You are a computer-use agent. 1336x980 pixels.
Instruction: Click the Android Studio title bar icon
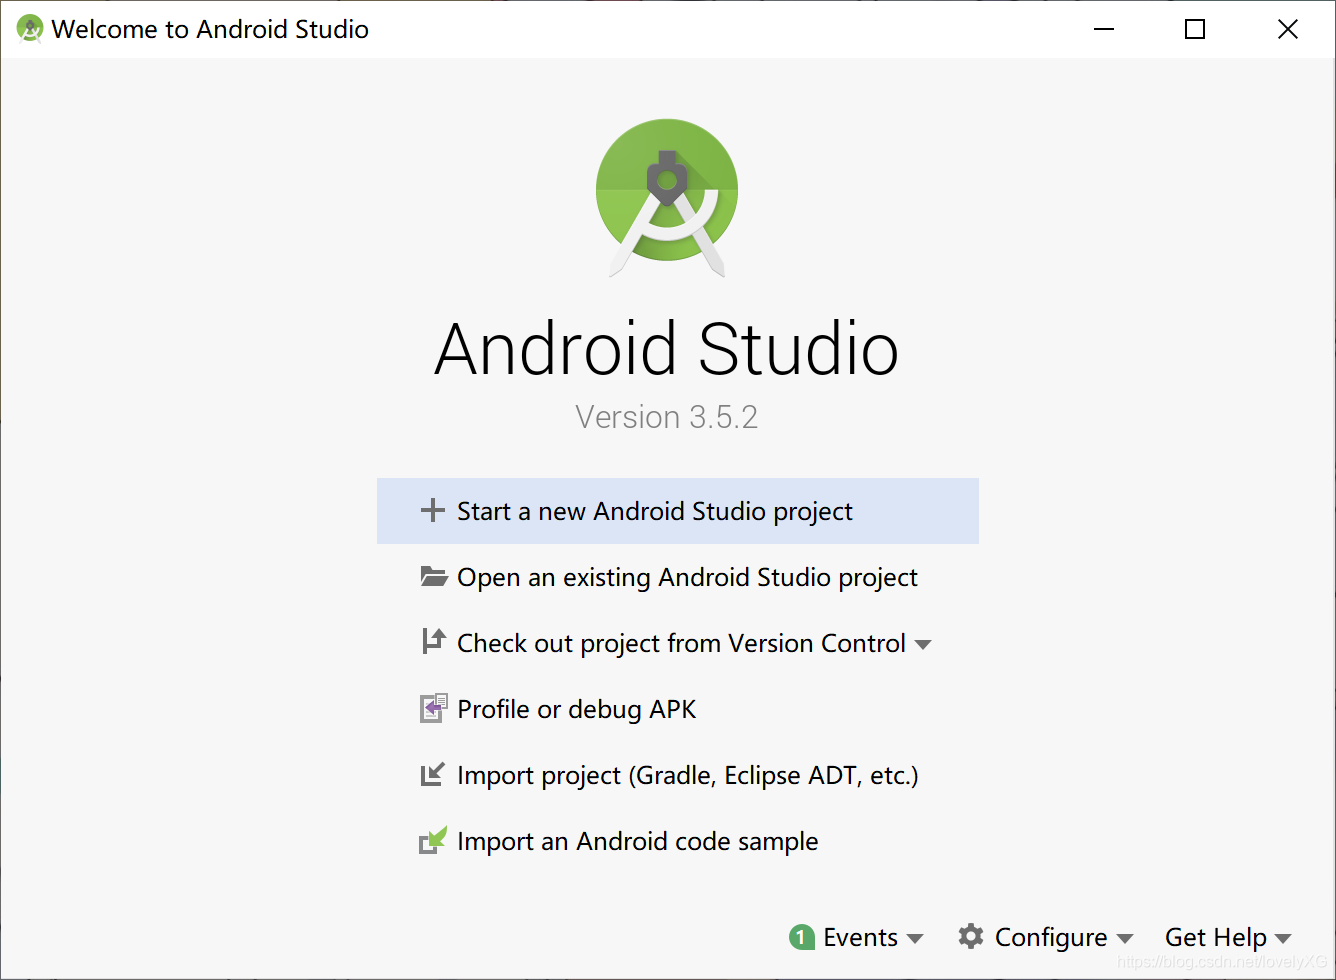coord(30,29)
